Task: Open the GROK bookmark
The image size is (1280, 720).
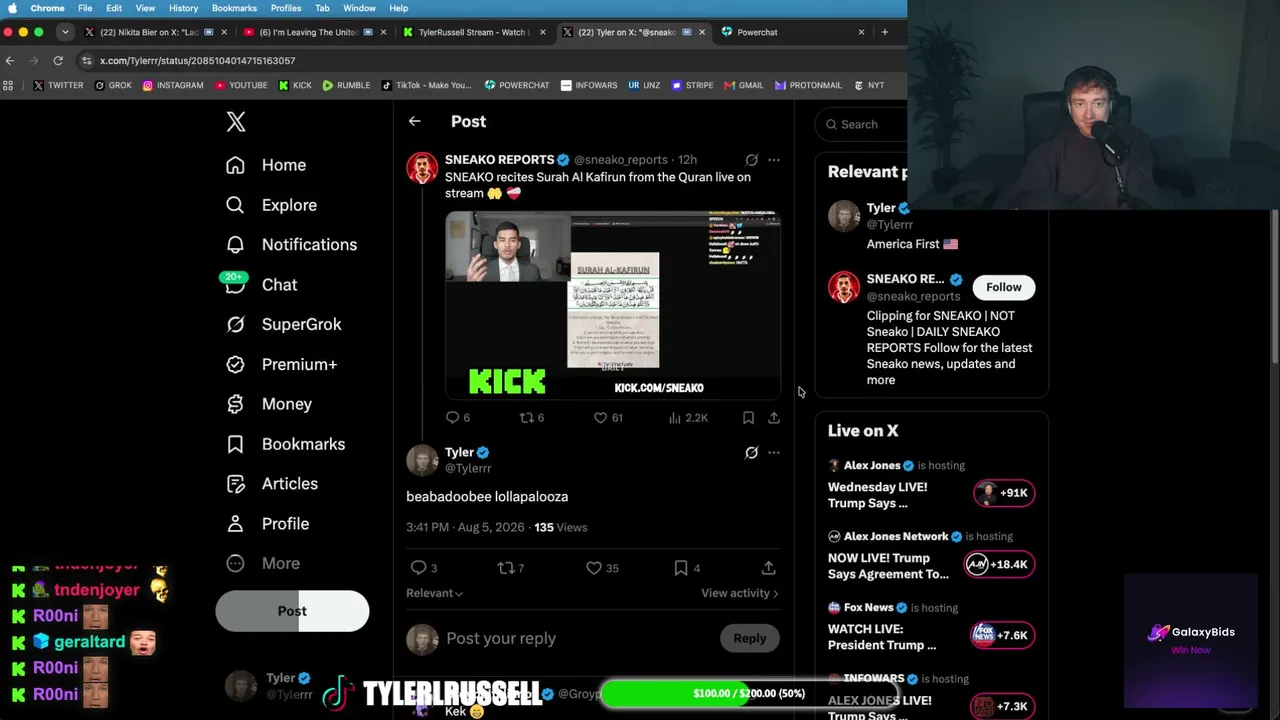Action: pos(113,85)
